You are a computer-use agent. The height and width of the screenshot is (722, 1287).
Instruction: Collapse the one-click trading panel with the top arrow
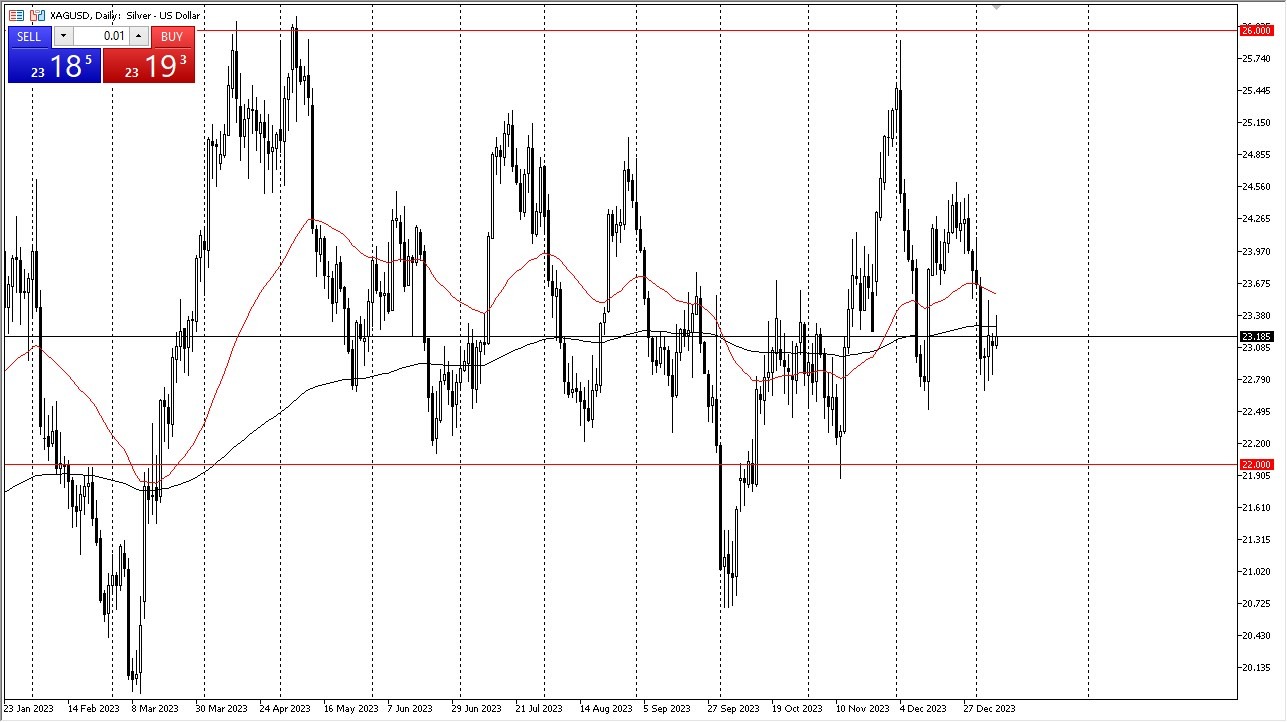click(x=995, y=8)
